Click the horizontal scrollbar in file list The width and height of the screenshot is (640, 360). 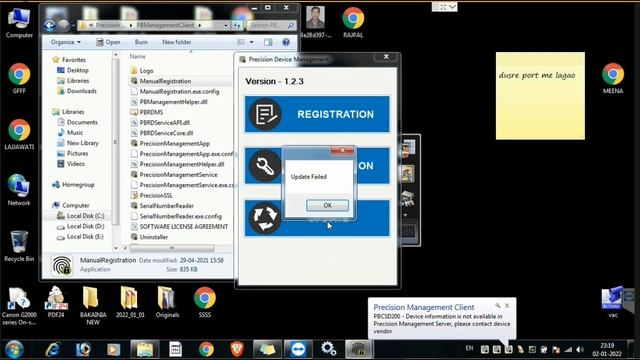click(172, 248)
